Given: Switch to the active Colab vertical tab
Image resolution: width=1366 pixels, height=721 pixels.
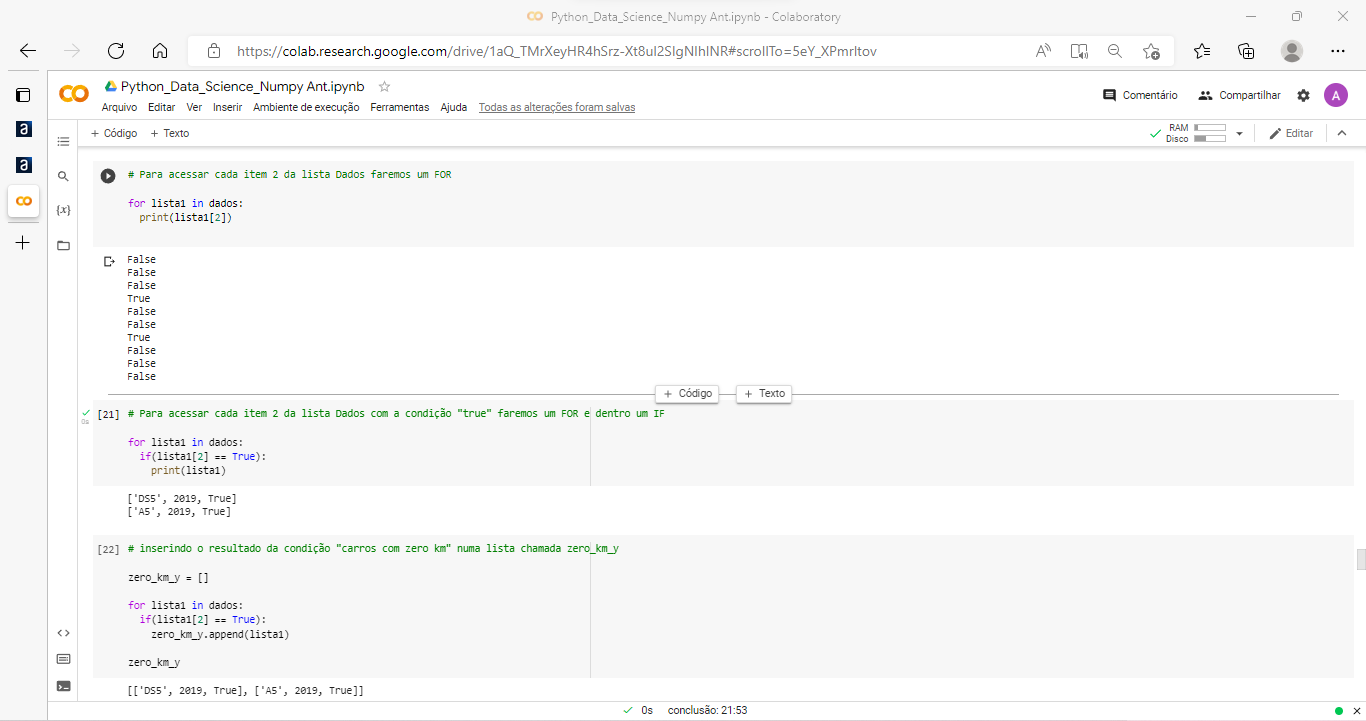Looking at the screenshot, I should [23, 201].
